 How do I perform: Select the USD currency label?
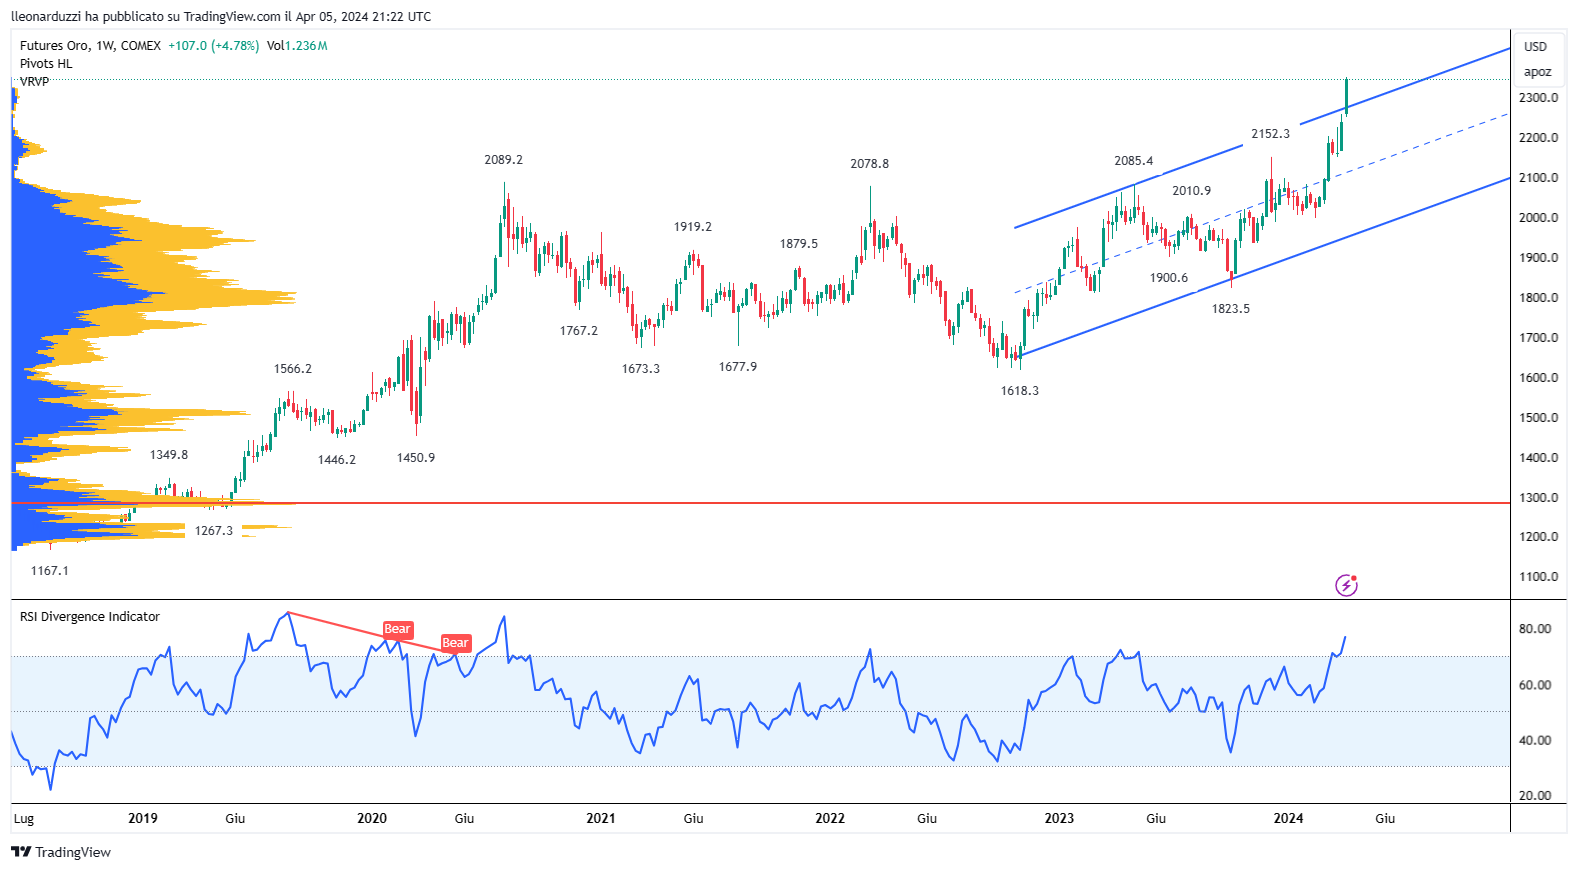click(1535, 47)
